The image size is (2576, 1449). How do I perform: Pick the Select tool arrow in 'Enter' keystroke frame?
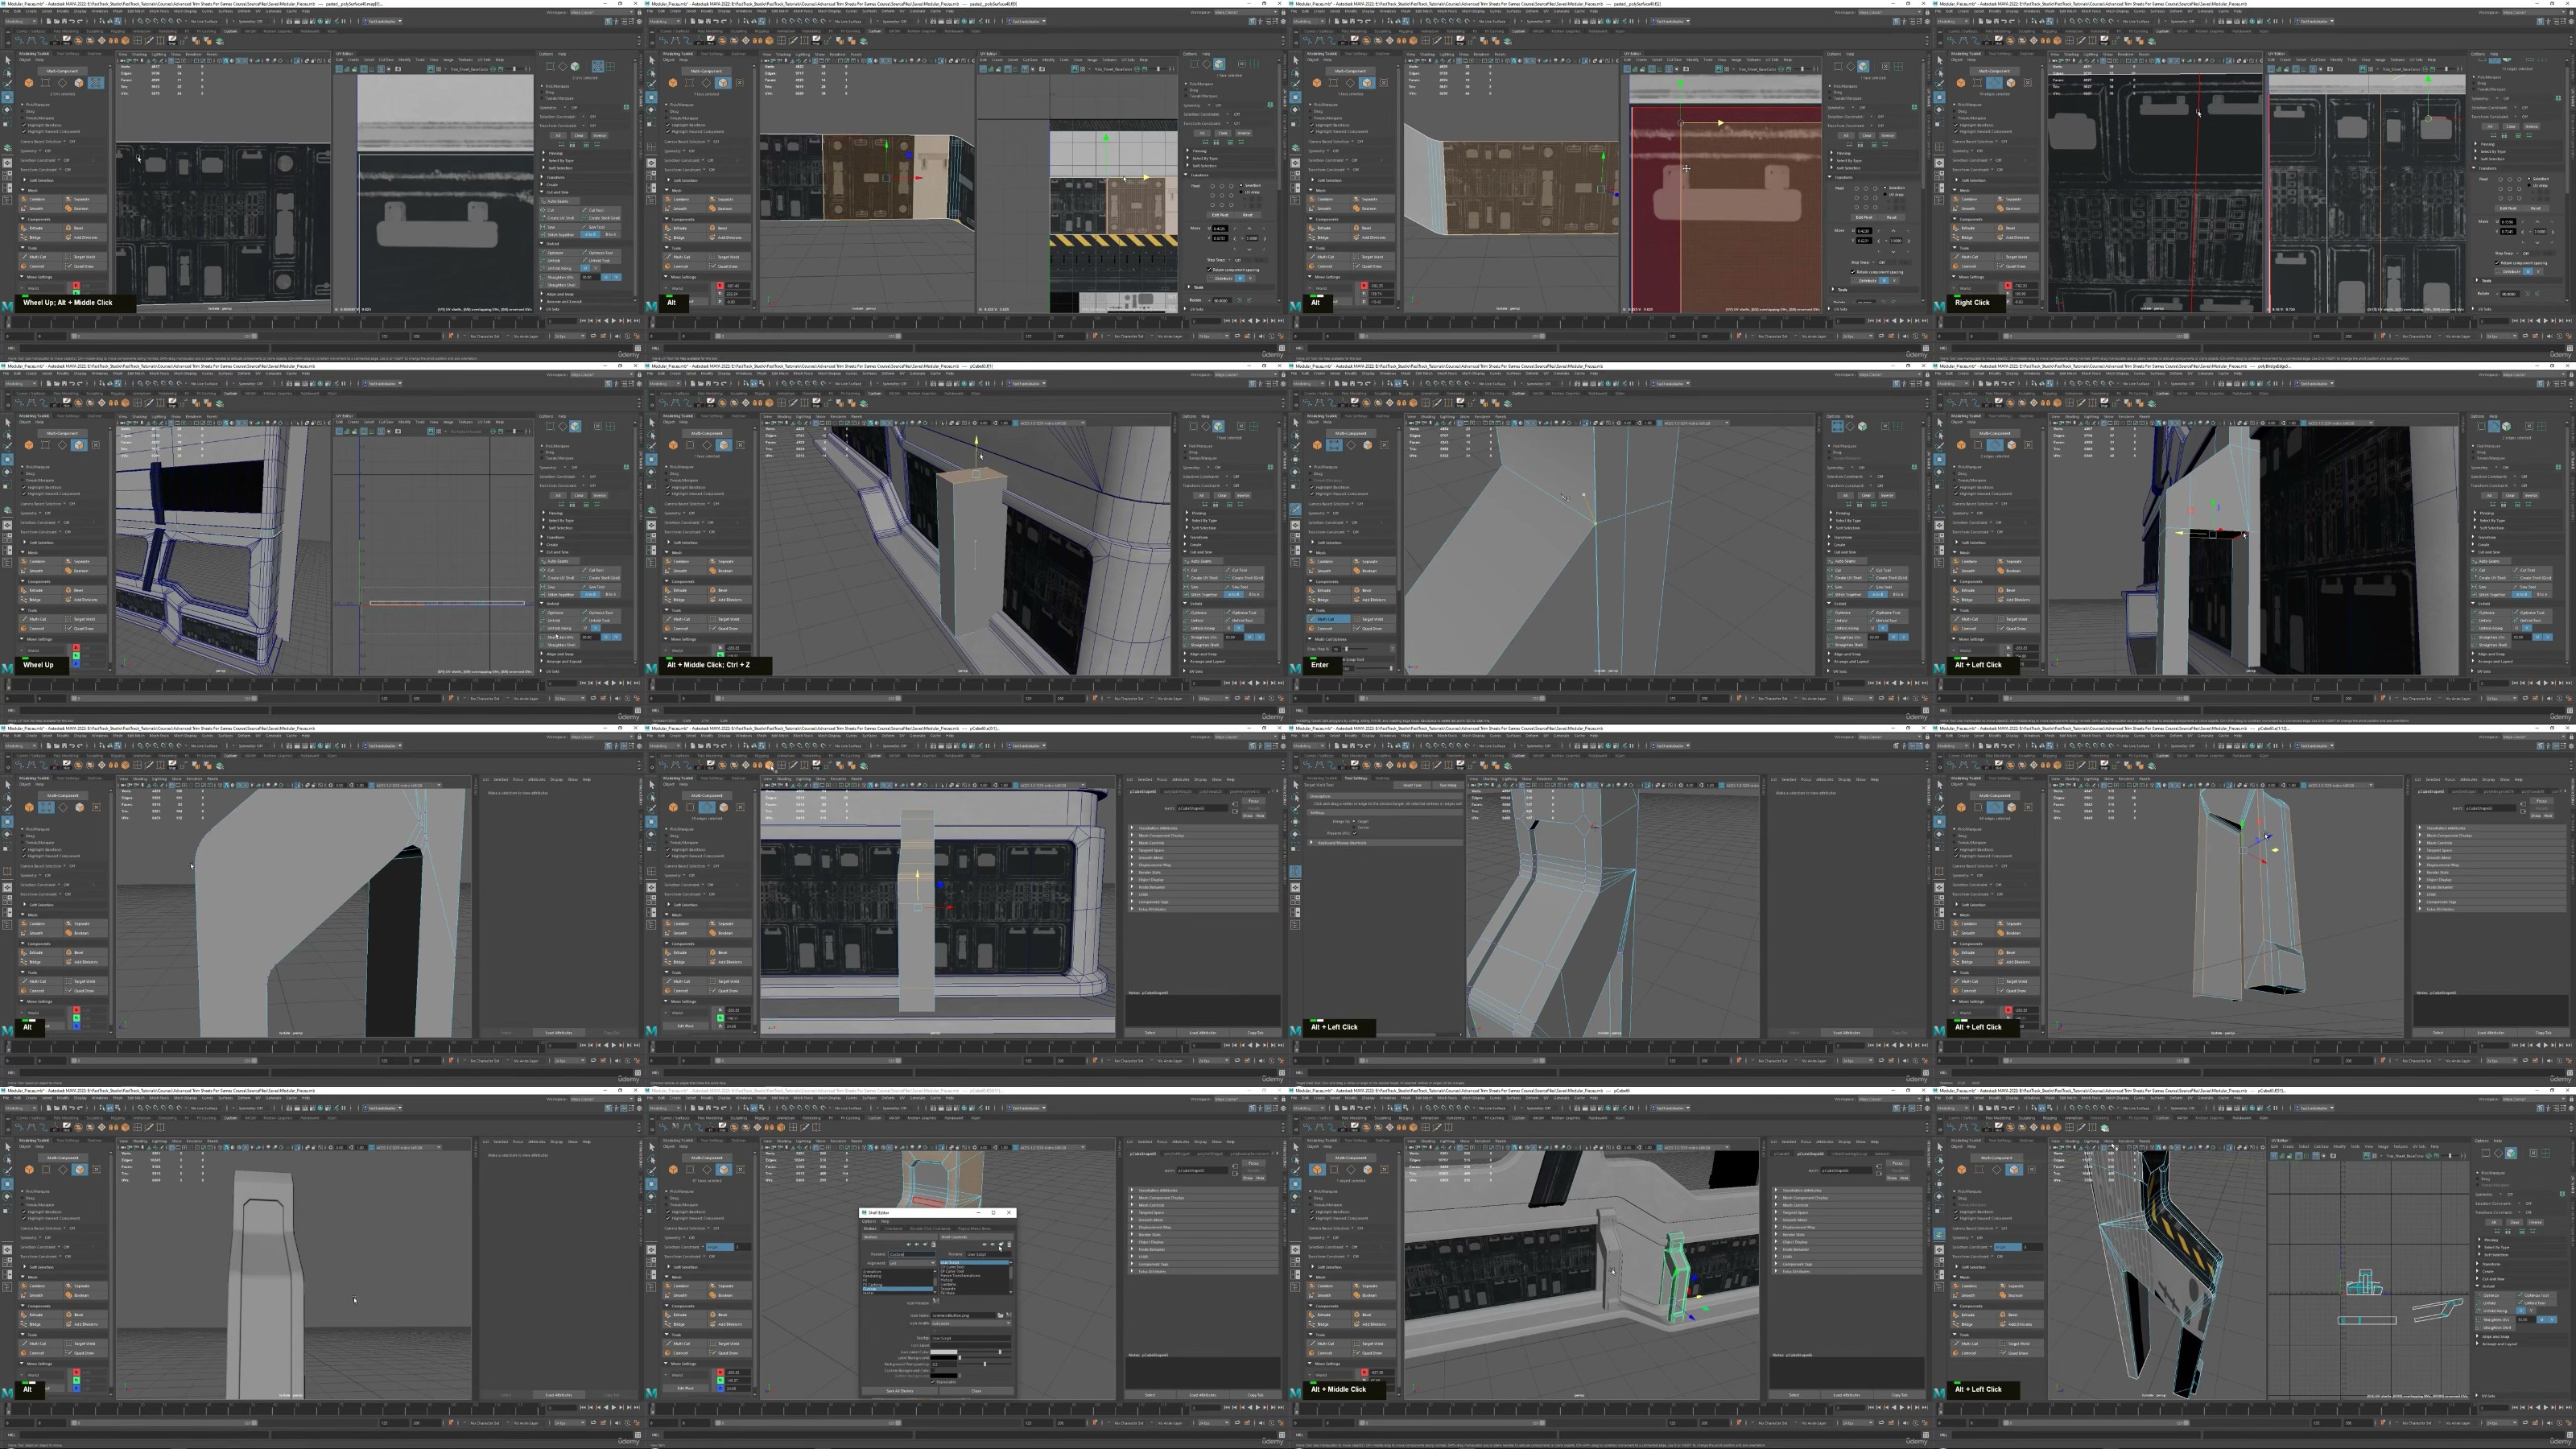1296,423
